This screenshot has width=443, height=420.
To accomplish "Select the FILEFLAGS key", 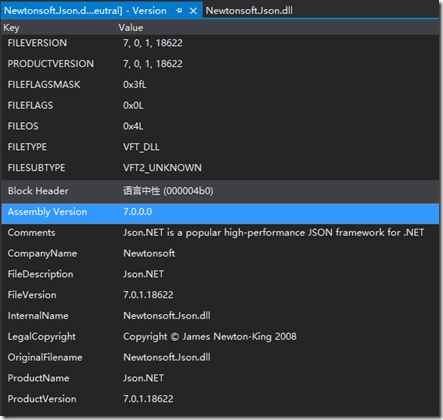I will click(30, 105).
